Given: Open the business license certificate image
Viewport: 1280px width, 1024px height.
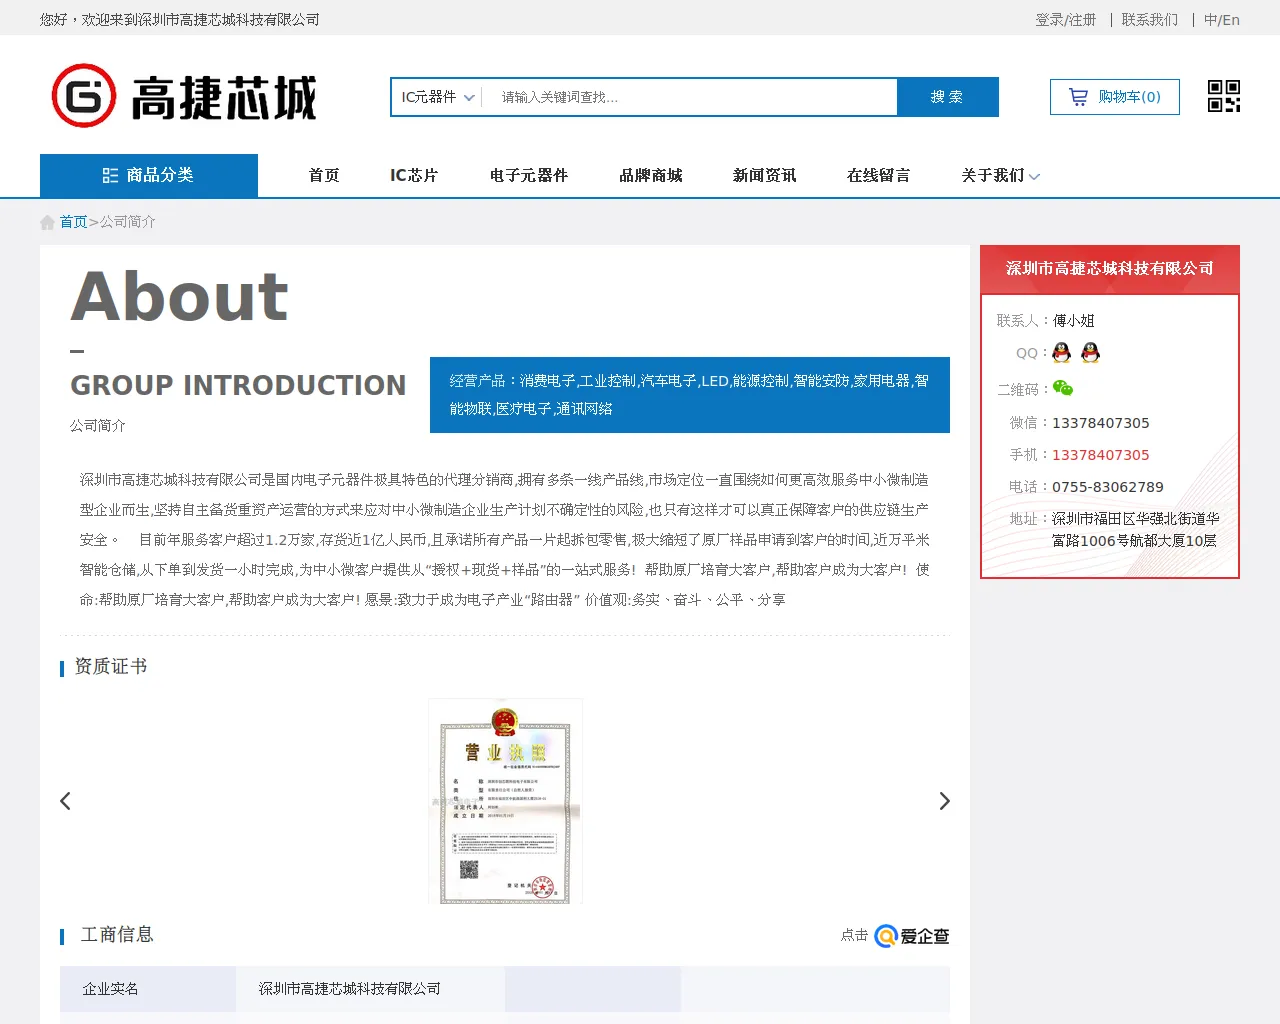Looking at the screenshot, I should point(505,801).
